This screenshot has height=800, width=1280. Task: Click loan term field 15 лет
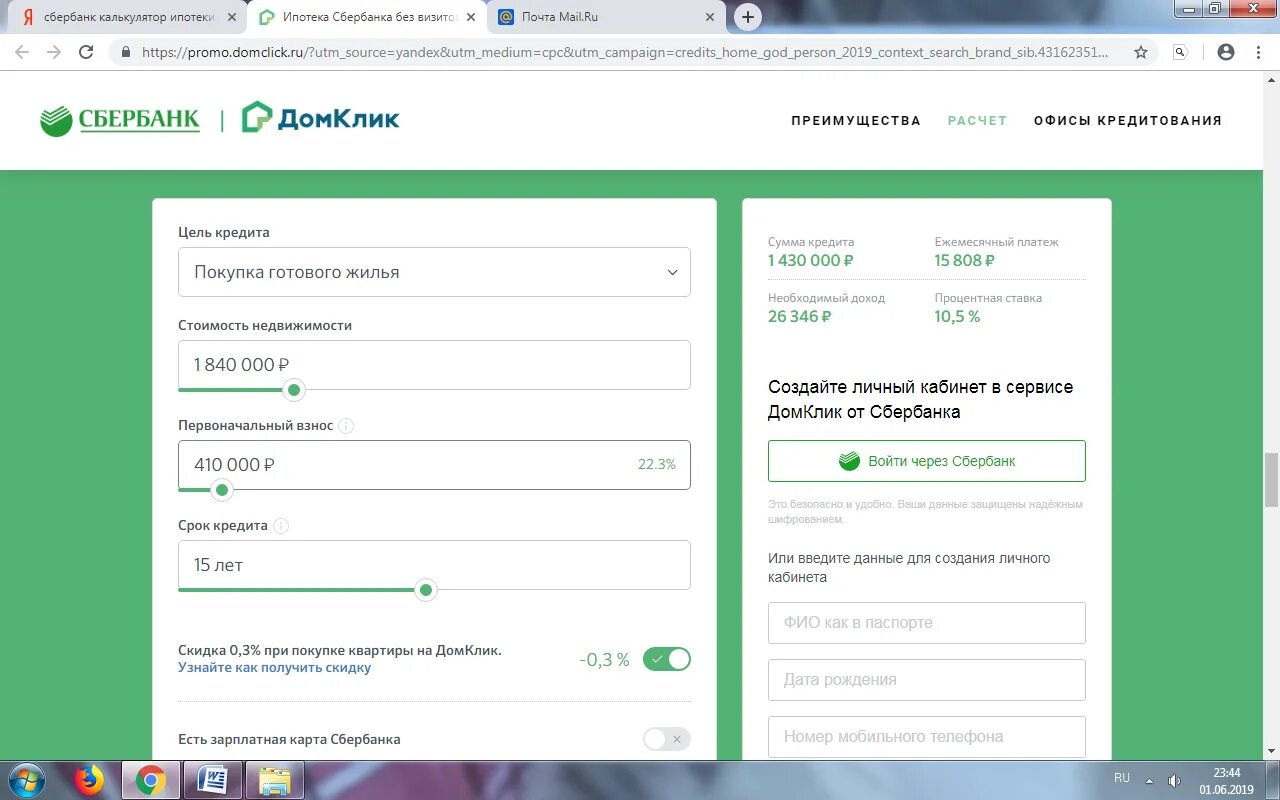[x=434, y=565]
